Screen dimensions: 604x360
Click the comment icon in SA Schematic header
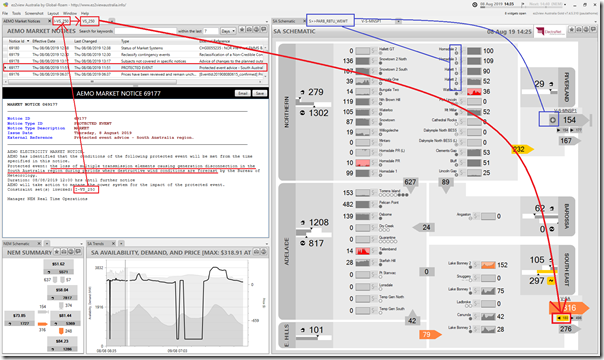pos(592,30)
